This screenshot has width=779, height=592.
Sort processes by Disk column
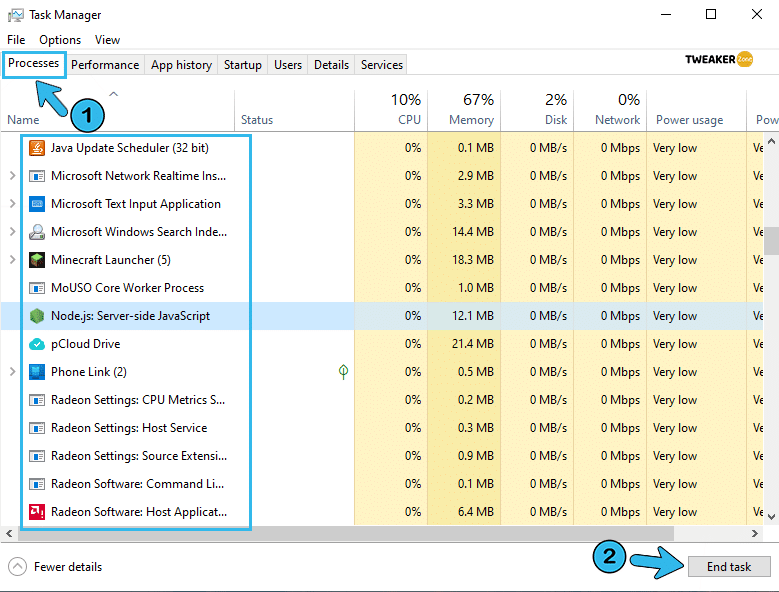537,111
